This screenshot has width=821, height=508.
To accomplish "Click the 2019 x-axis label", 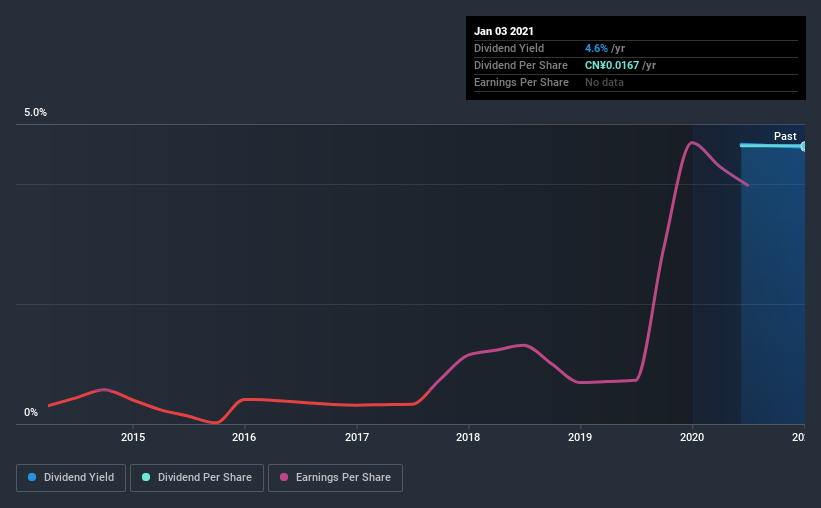I will coord(580,437).
